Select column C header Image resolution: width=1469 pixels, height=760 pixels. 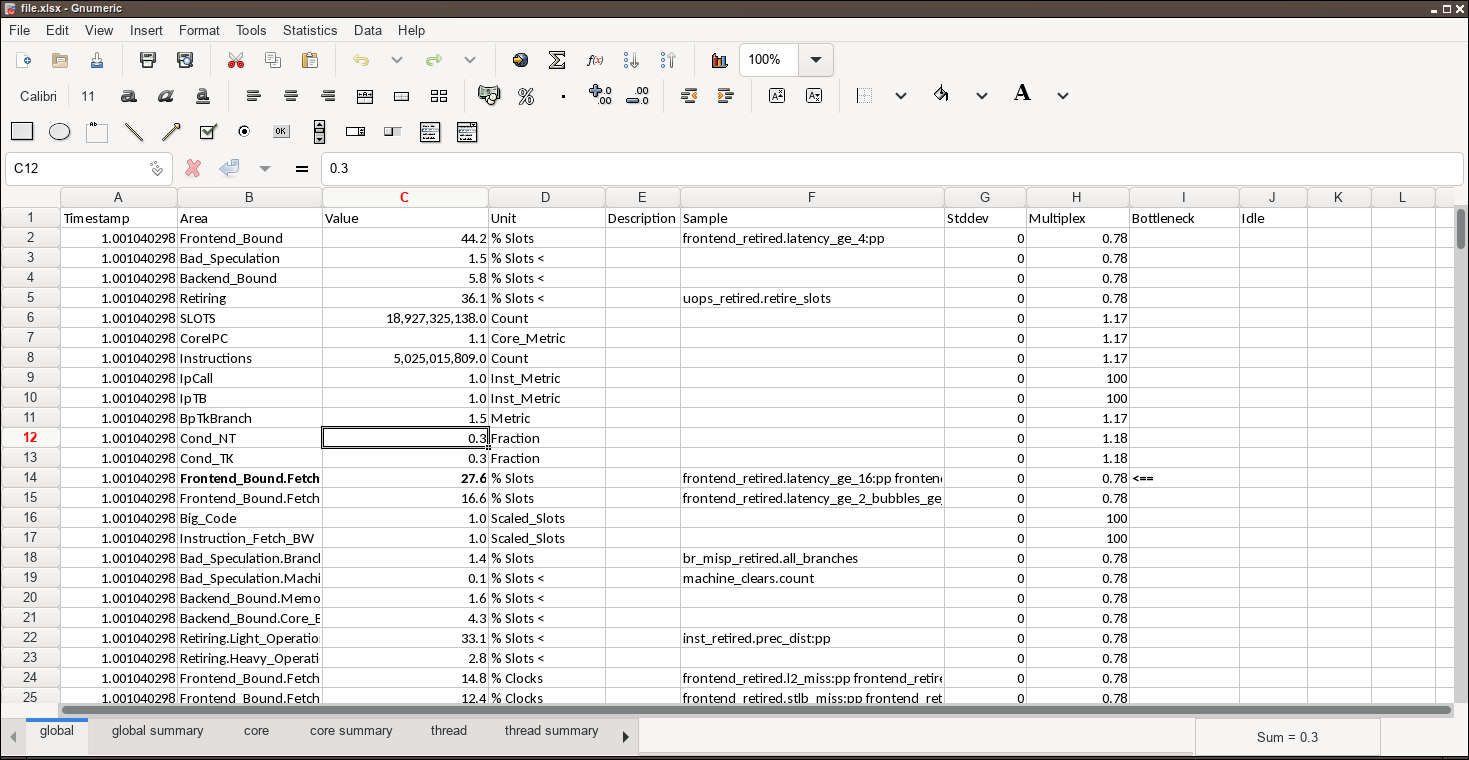pos(405,197)
